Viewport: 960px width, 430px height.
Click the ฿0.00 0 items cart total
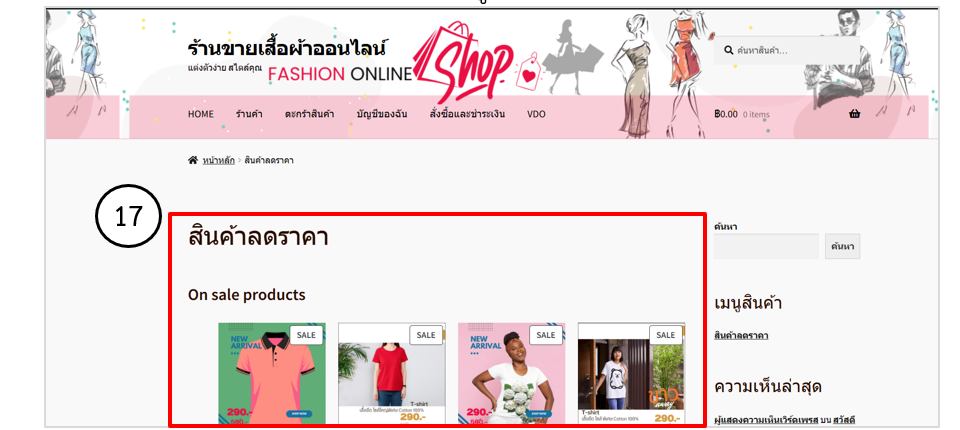[741, 114]
